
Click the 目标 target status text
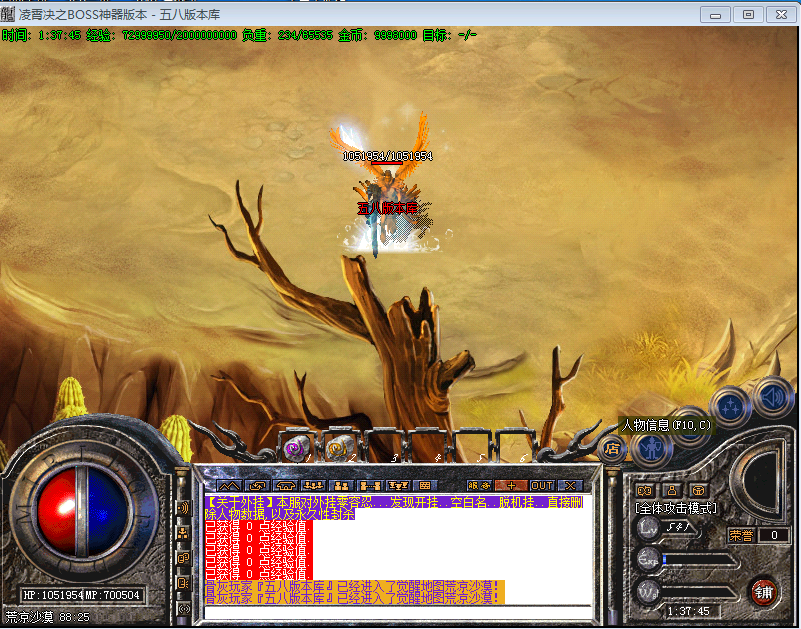pyautogui.click(x=450, y=35)
